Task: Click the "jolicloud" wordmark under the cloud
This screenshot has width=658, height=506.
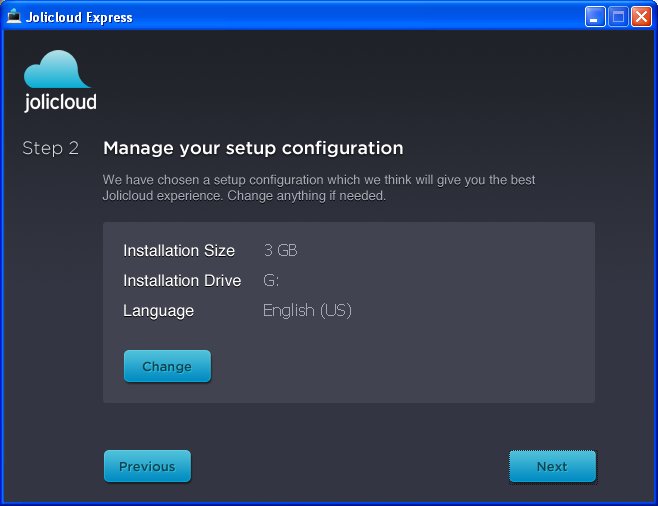Action: tap(60, 102)
